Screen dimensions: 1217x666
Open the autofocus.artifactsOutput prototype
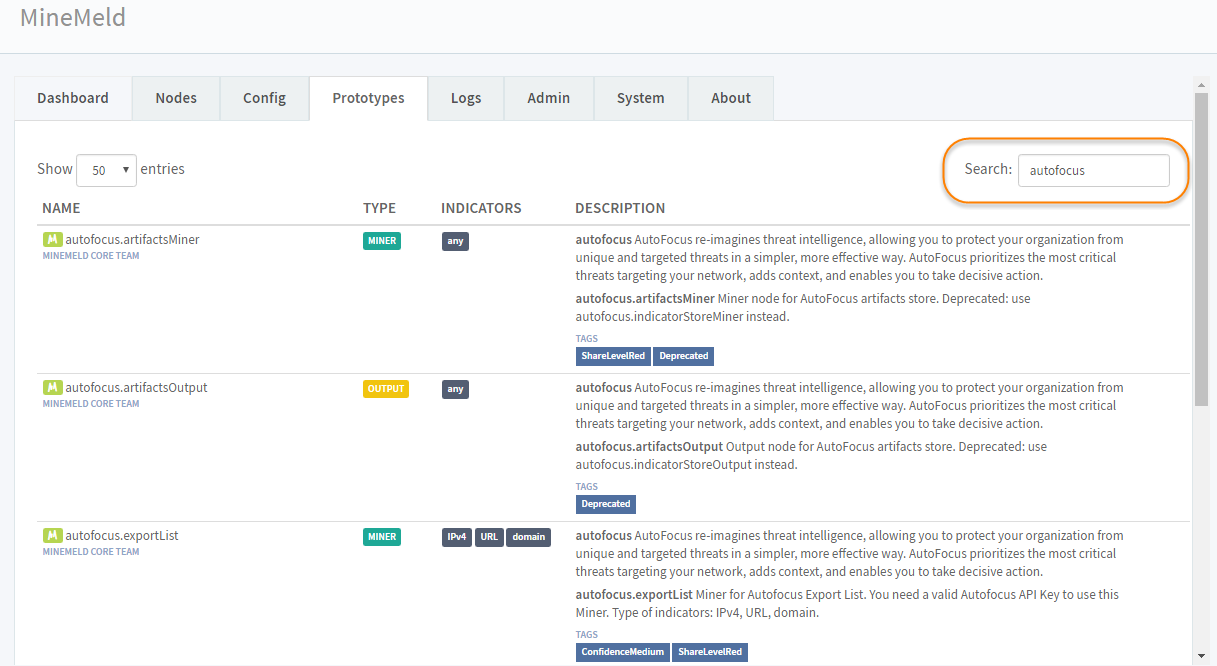click(136, 388)
